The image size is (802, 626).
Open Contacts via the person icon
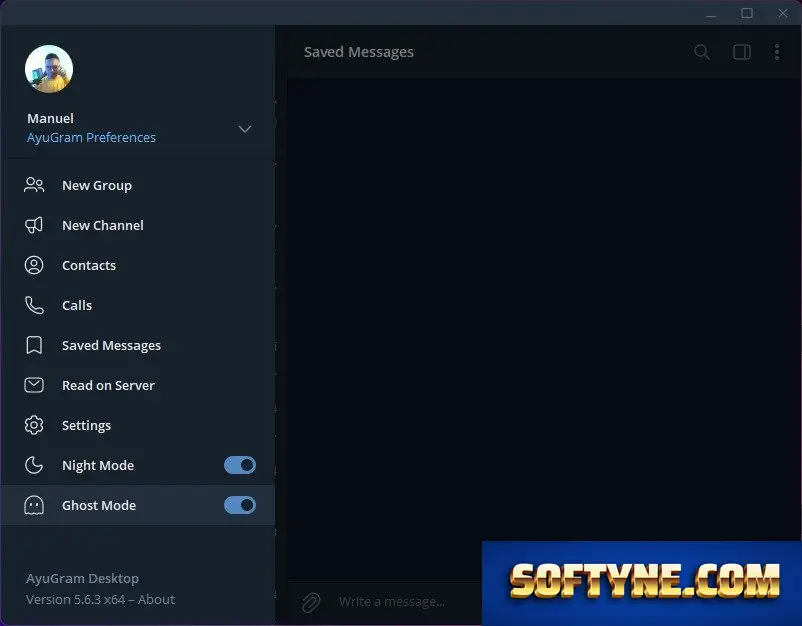click(34, 265)
